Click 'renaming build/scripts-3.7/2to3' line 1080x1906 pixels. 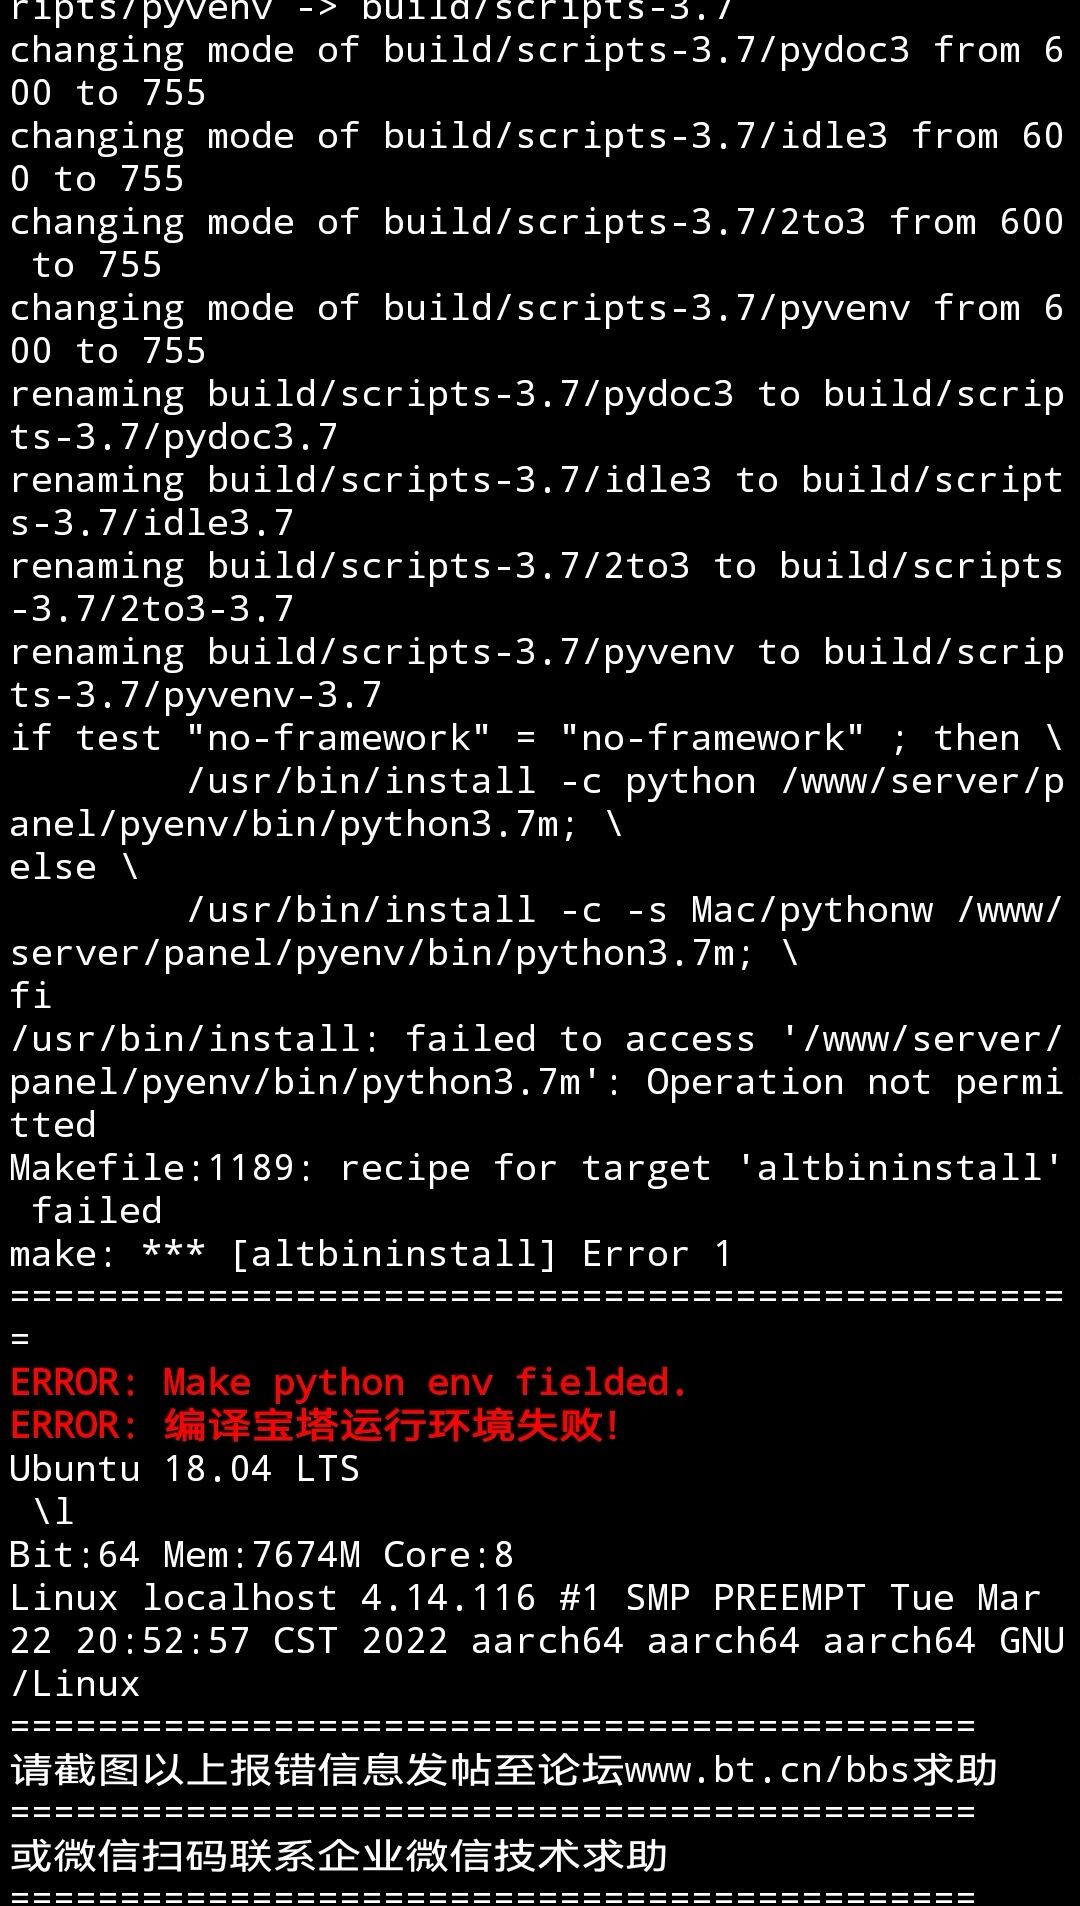tap(536, 587)
